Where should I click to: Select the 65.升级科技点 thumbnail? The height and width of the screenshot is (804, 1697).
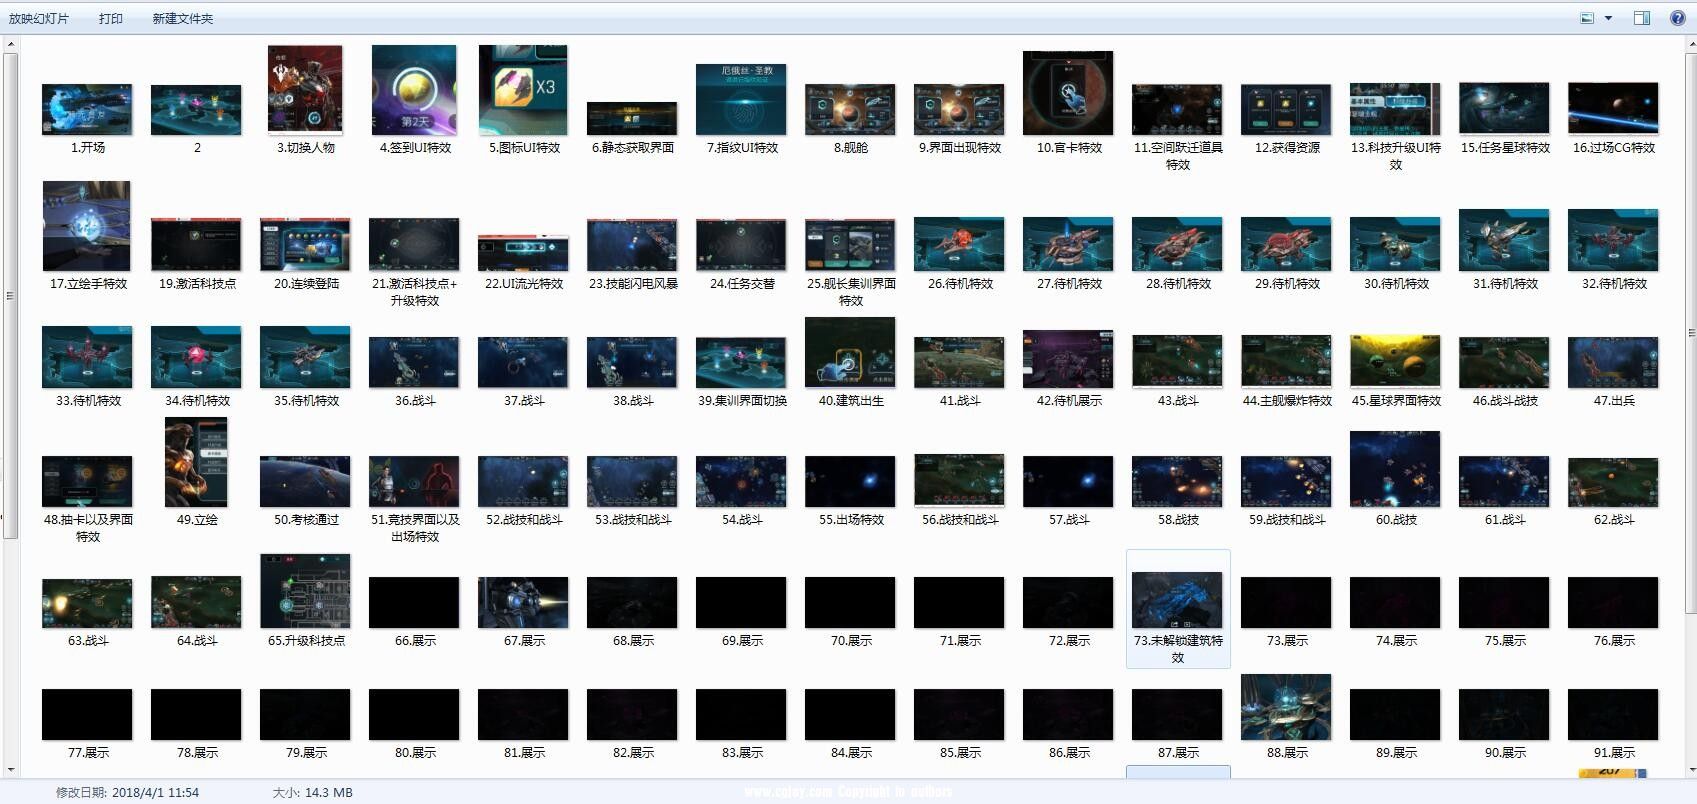click(x=305, y=591)
